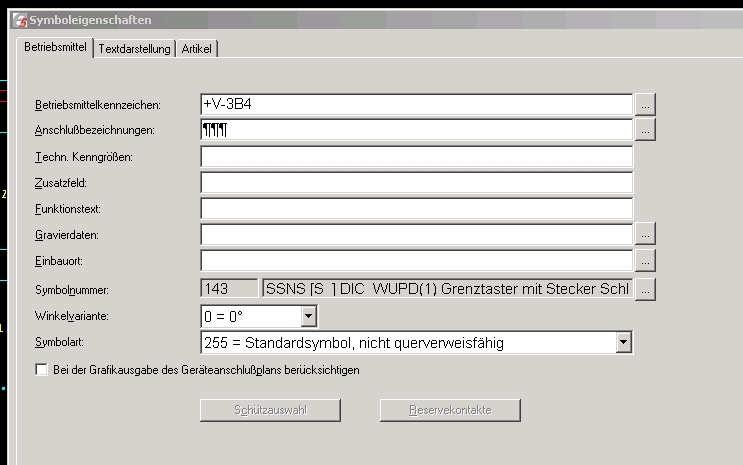Enable Geräteanschlußplan Grafikausgabe checkbox
Screen dimensions: 743x465
point(42,370)
